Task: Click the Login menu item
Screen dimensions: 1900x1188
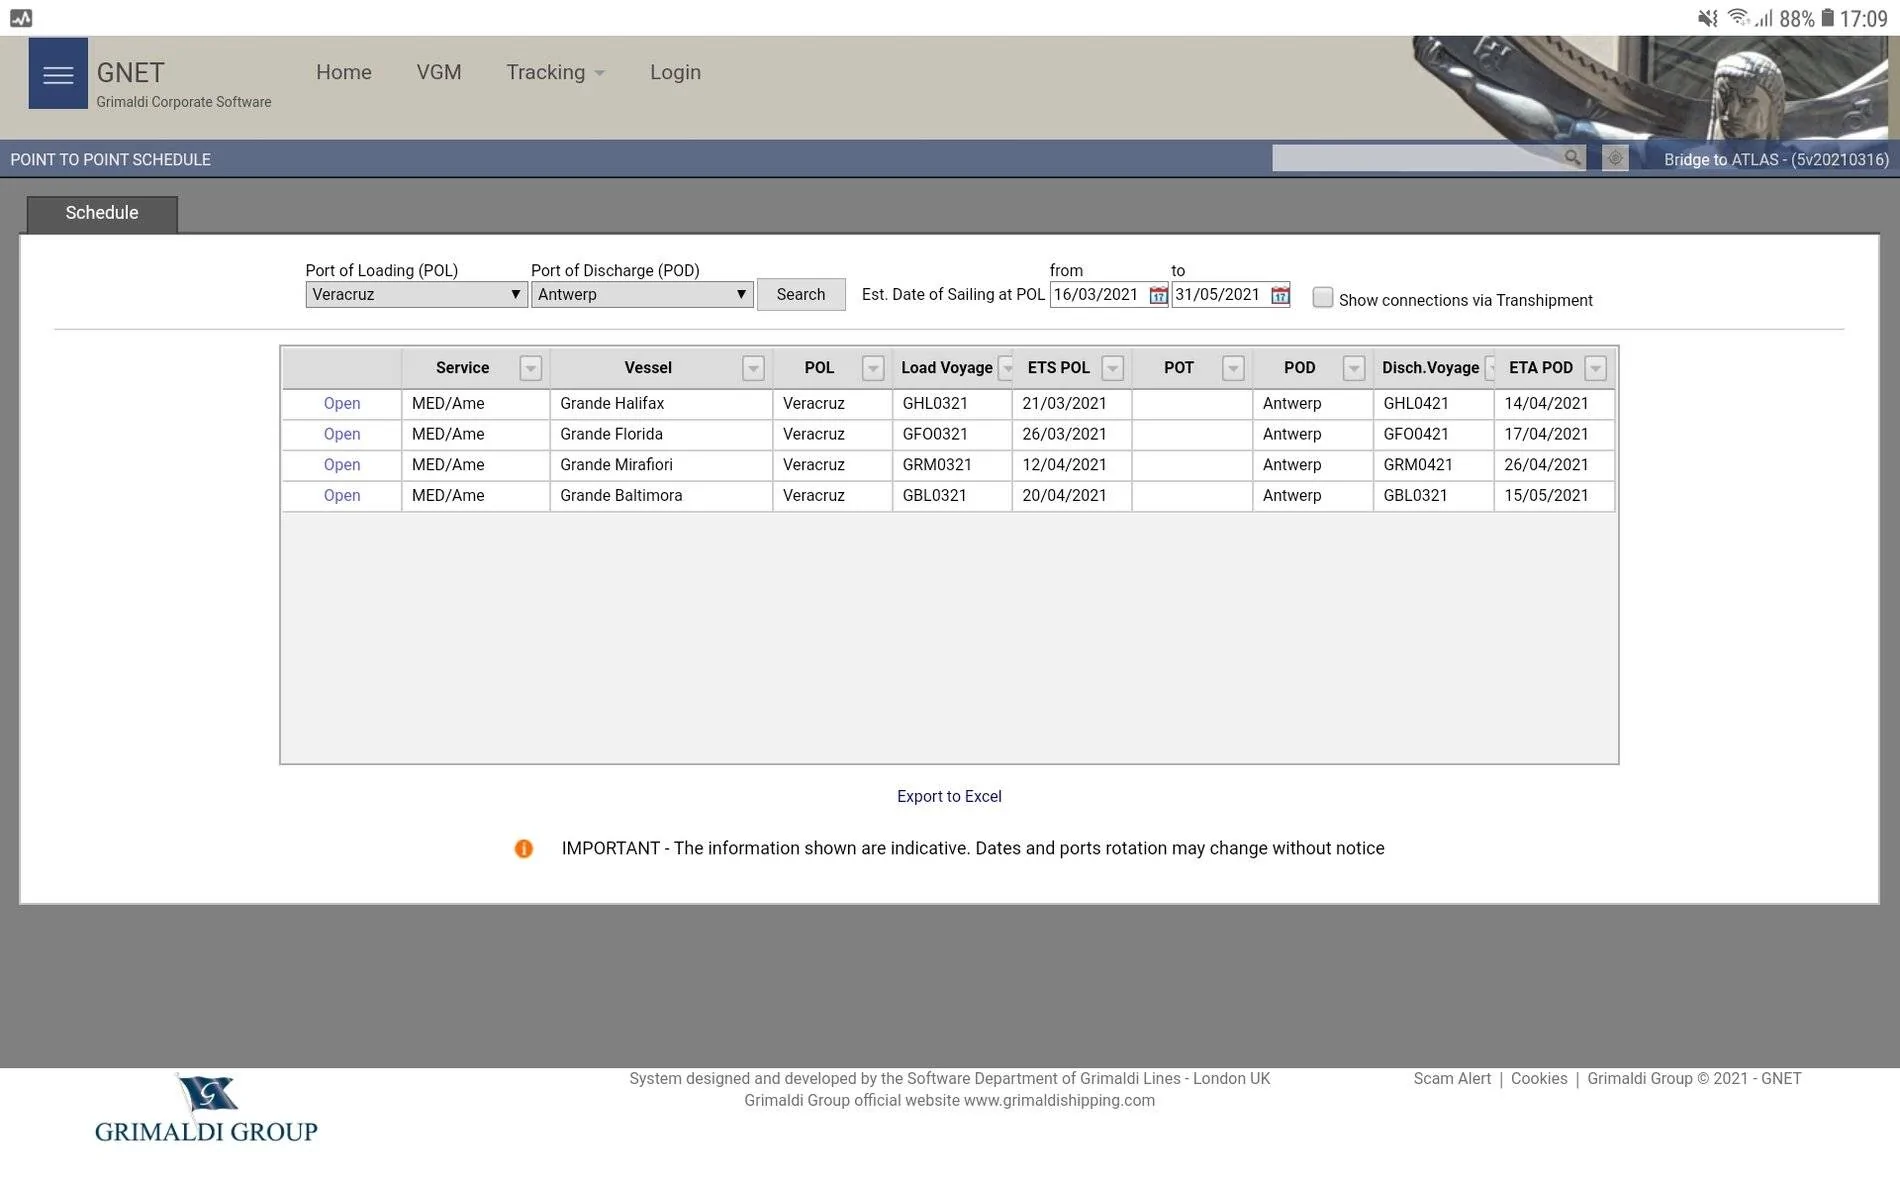Action: point(675,72)
